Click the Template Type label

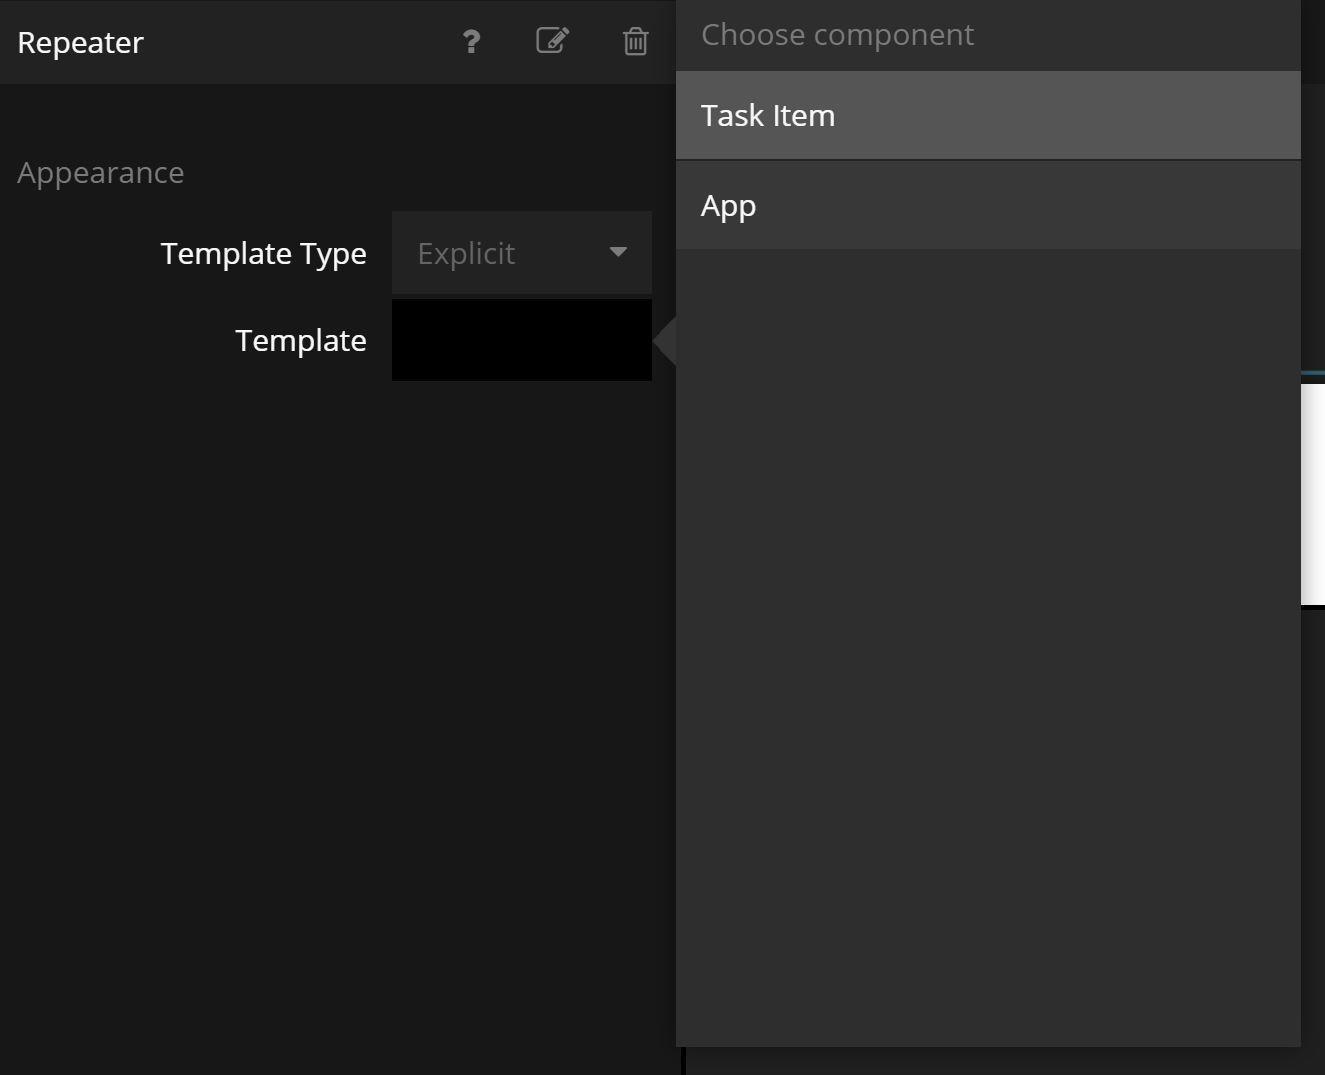[263, 254]
